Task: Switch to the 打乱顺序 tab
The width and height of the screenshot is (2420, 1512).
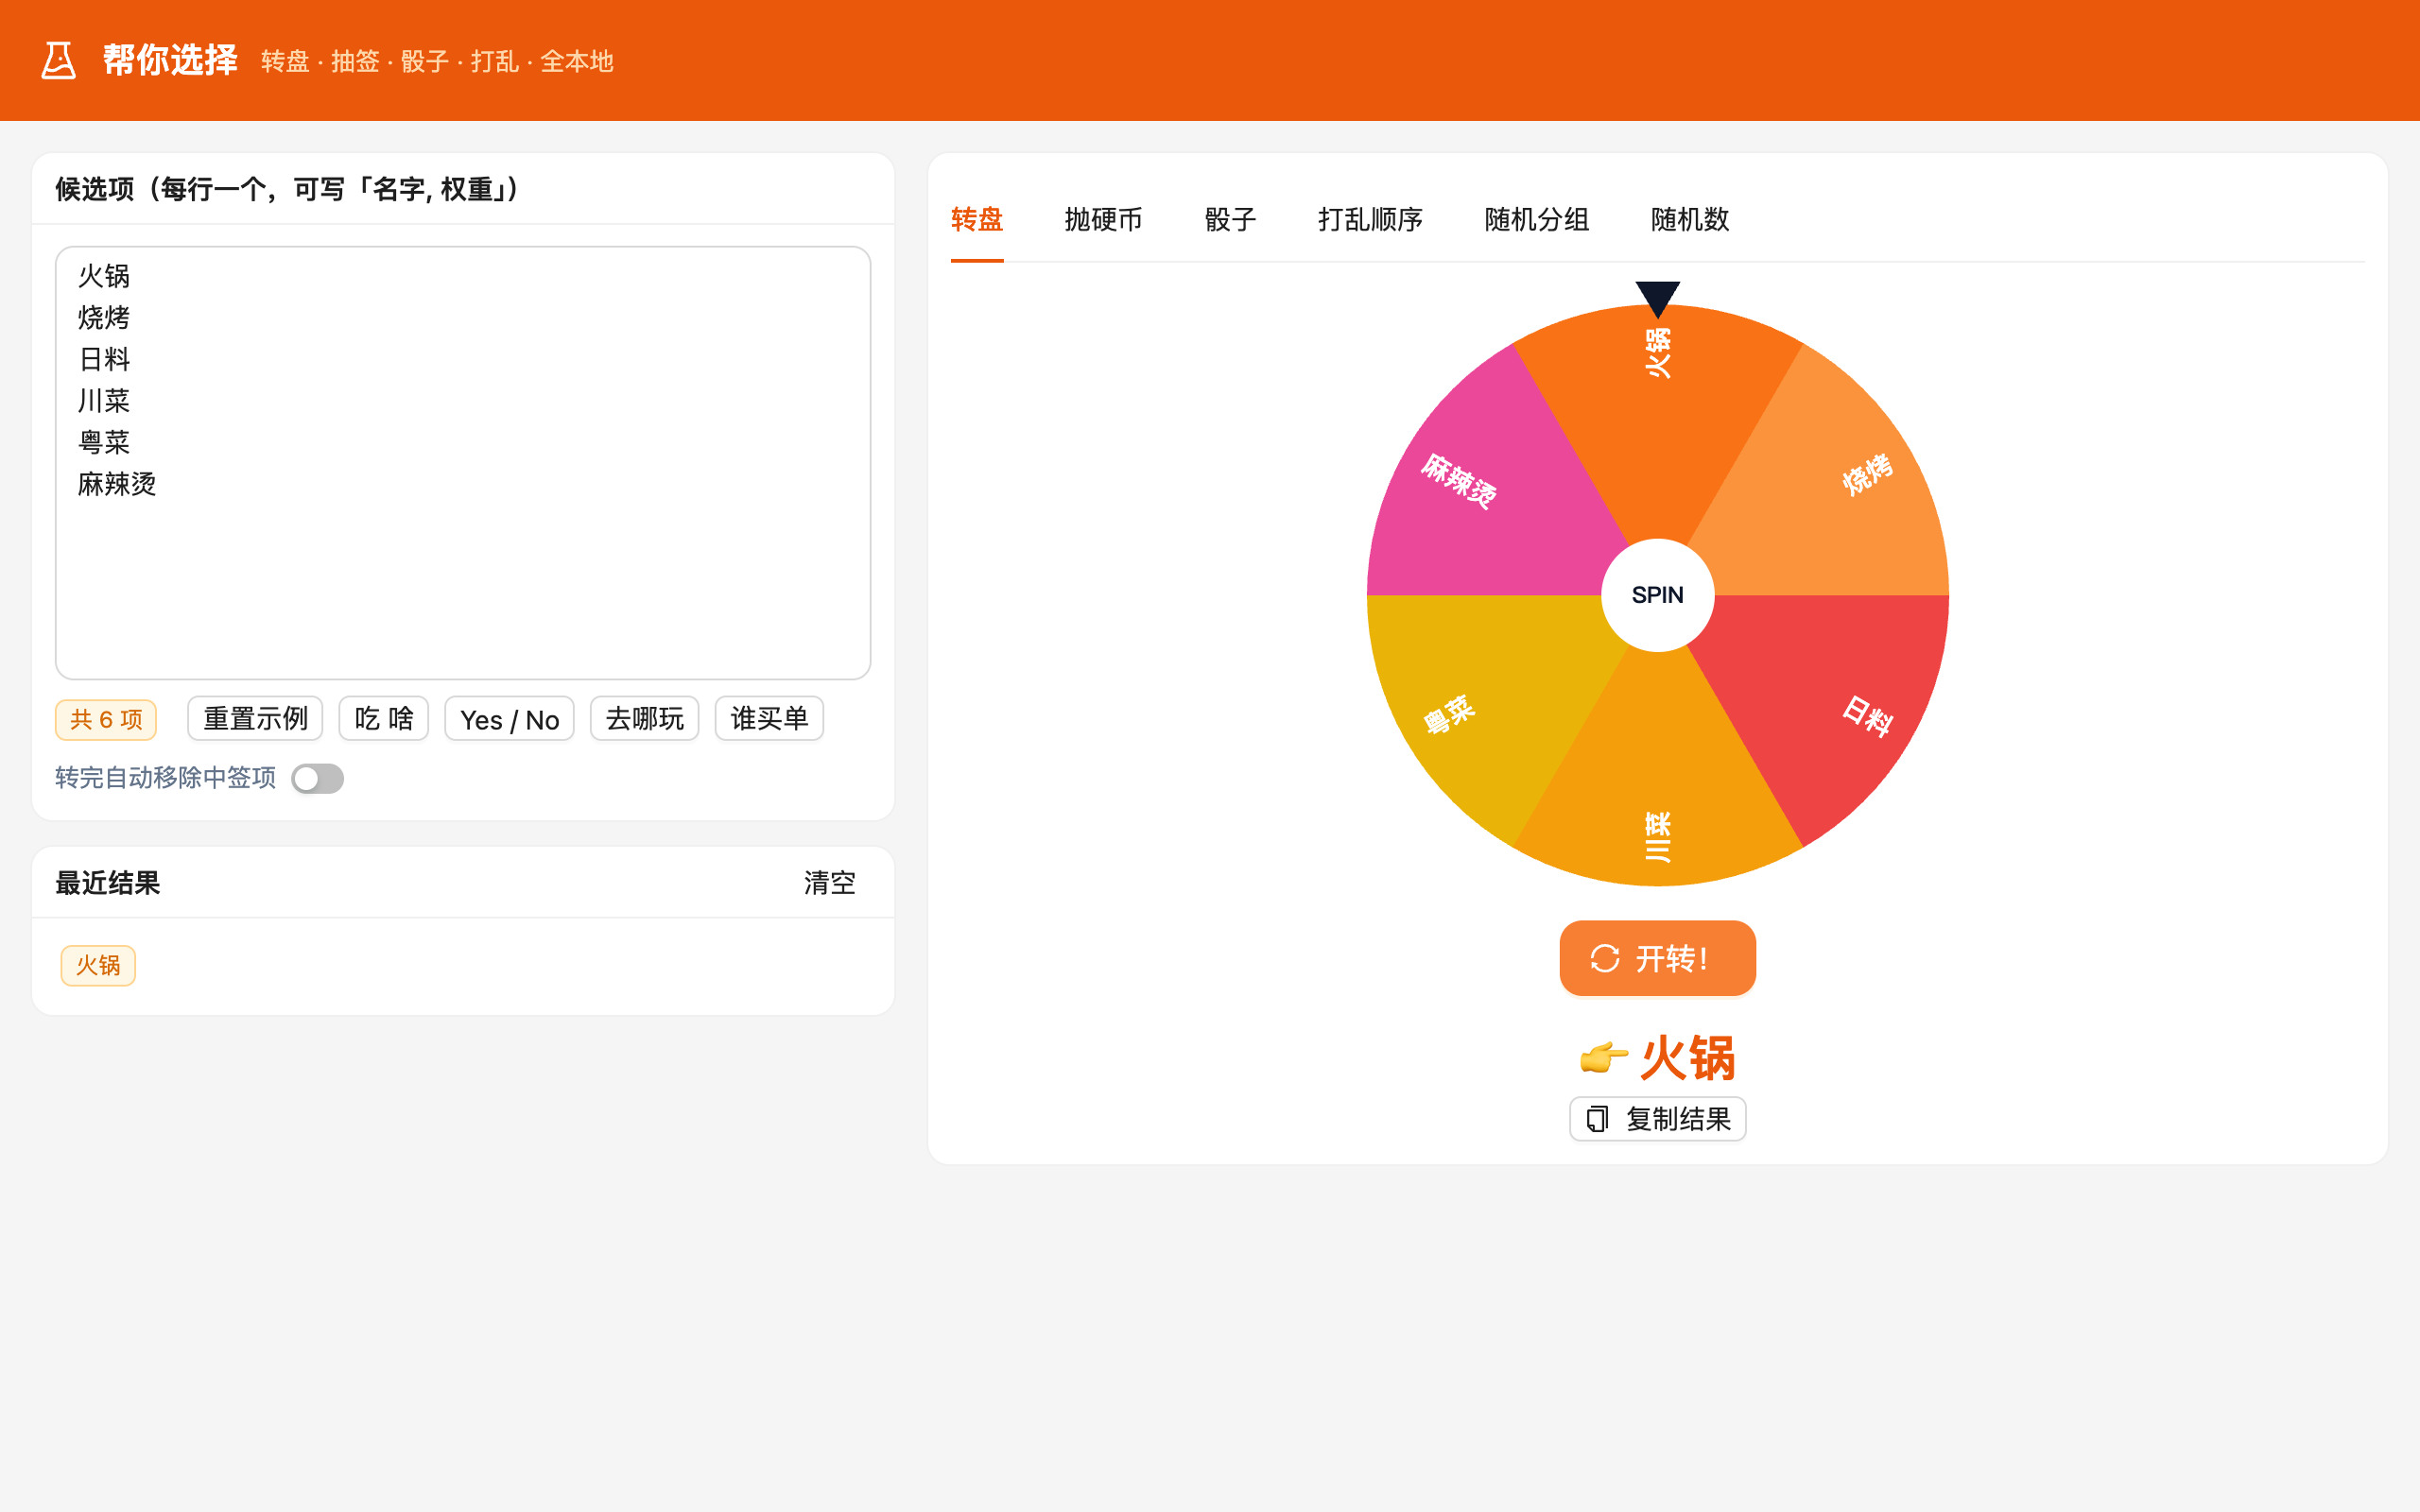Action: coord(1370,219)
